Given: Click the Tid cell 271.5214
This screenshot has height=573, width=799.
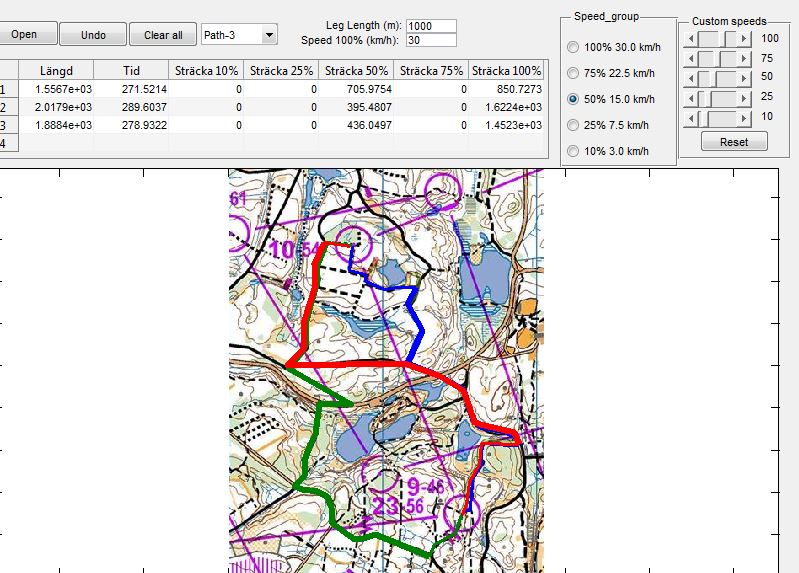Looking at the screenshot, I should click(x=131, y=89).
